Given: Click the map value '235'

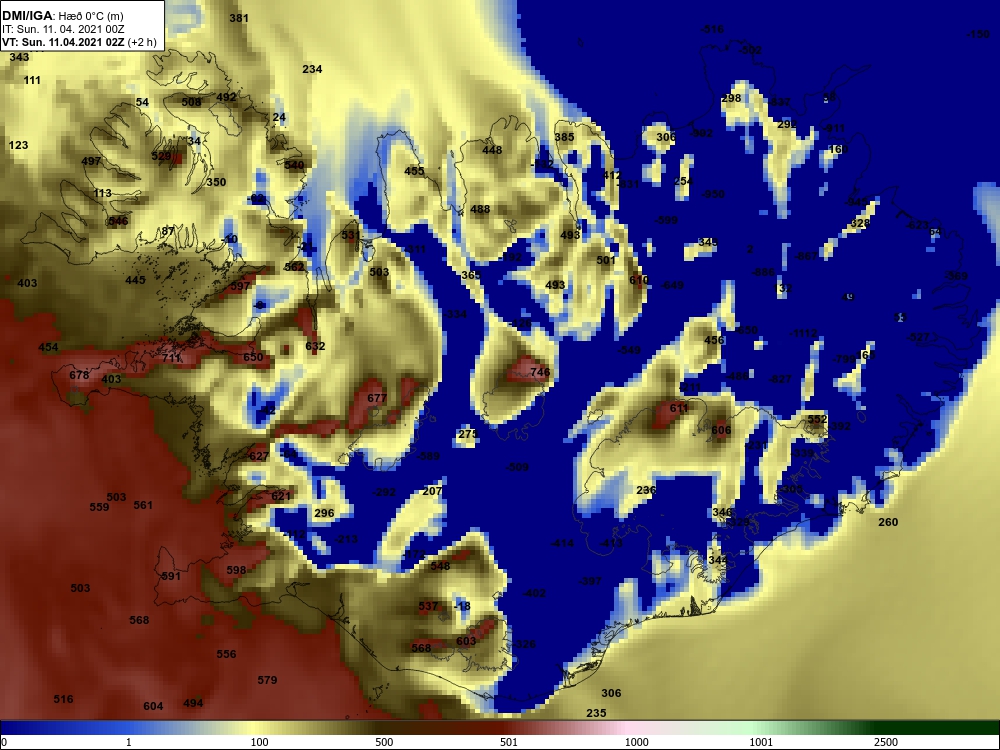Looking at the screenshot, I should (x=596, y=713).
